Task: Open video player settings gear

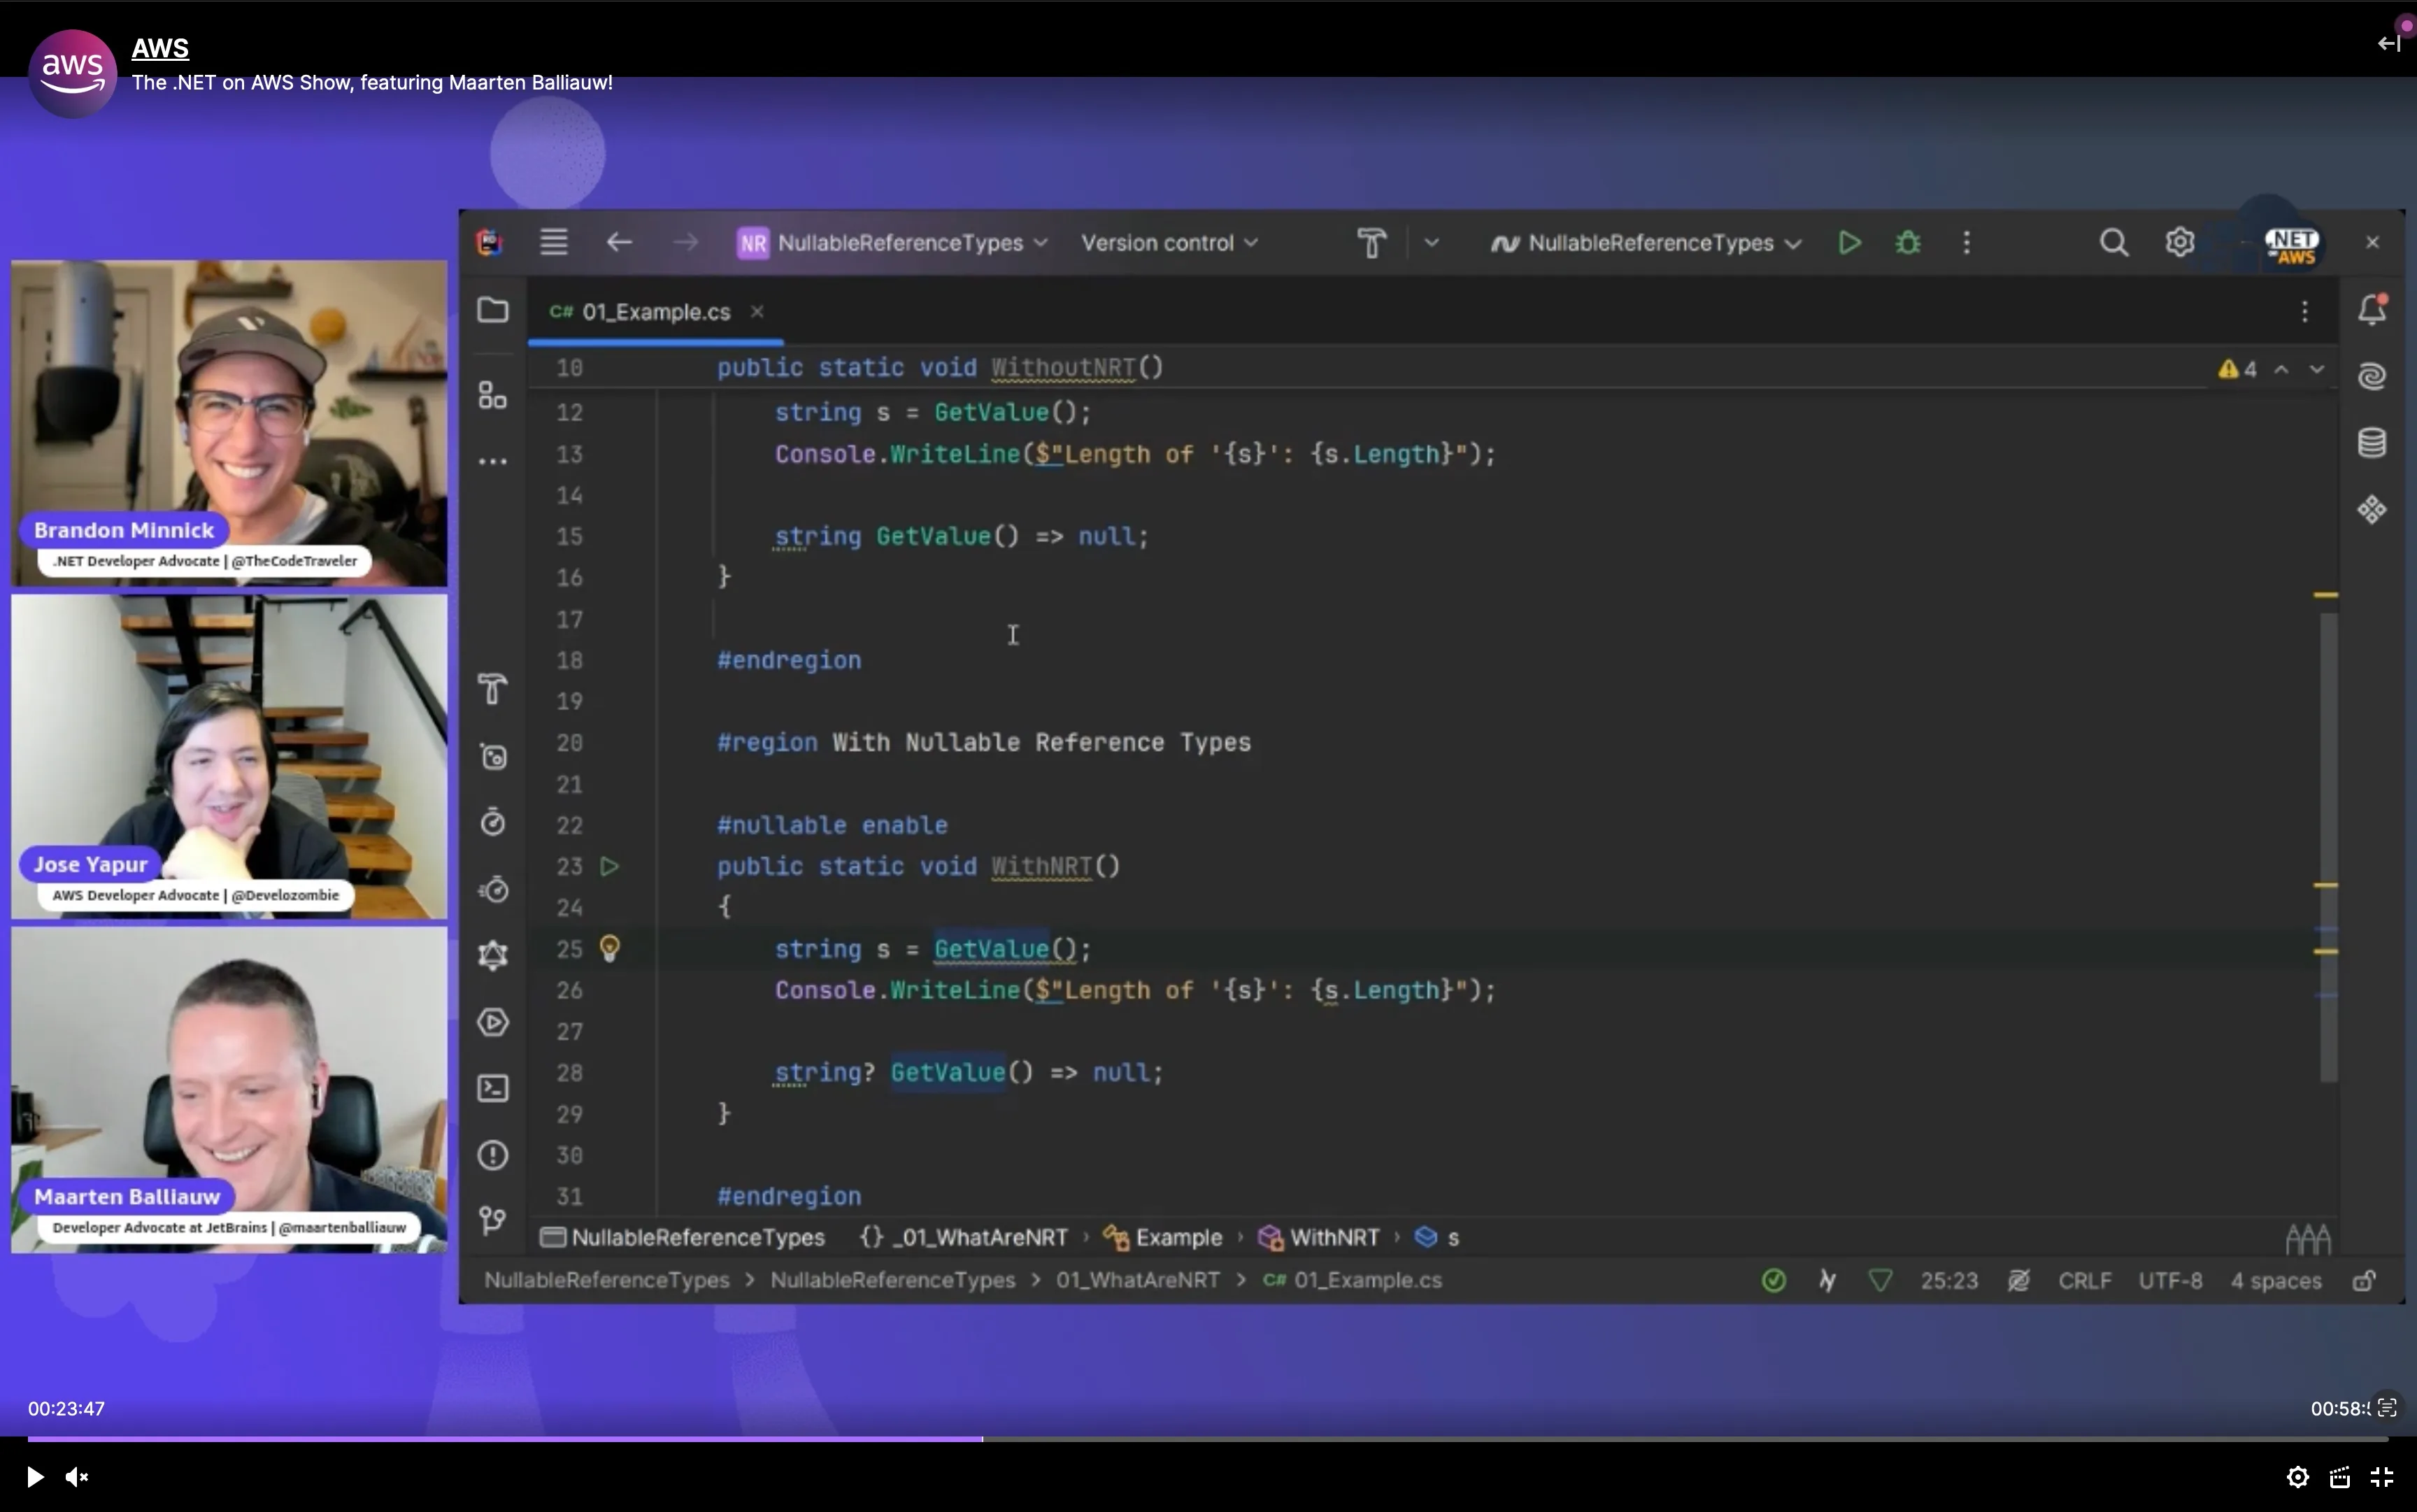Action: [x=2298, y=1477]
